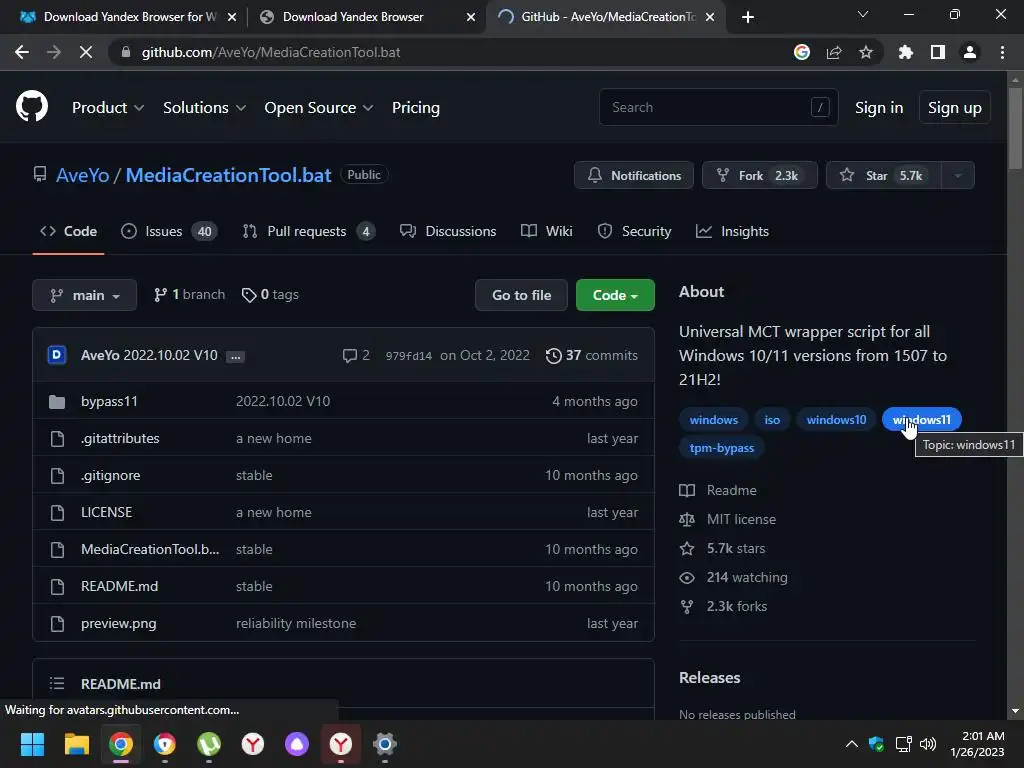This screenshot has height=768, width=1024.
Task: Stop loading the page
Action: pyautogui.click(x=86, y=52)
